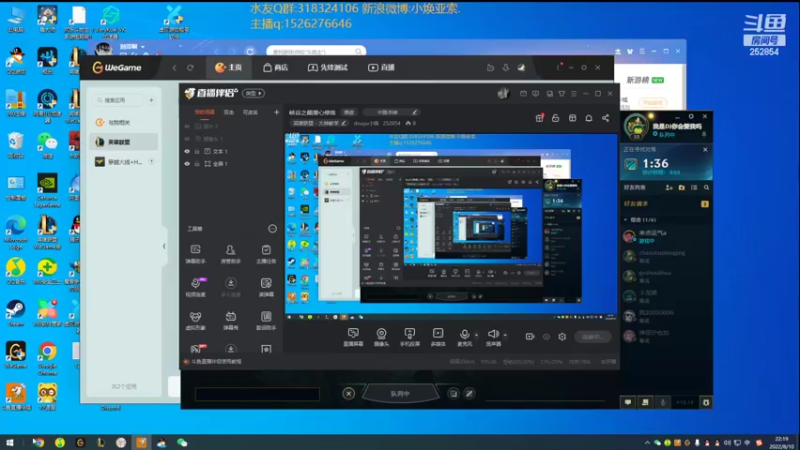Add a friend in League friends list

click(669, 188)
